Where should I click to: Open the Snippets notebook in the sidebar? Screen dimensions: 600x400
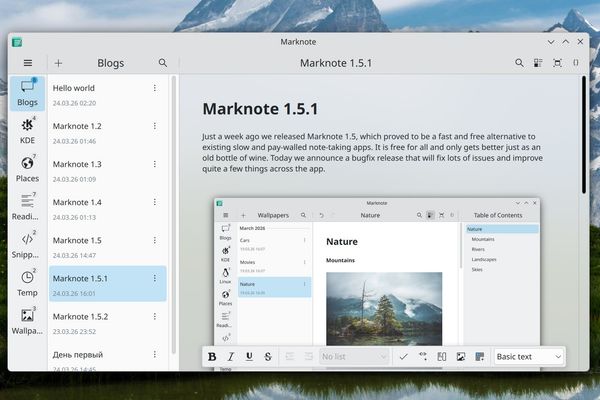28,245
